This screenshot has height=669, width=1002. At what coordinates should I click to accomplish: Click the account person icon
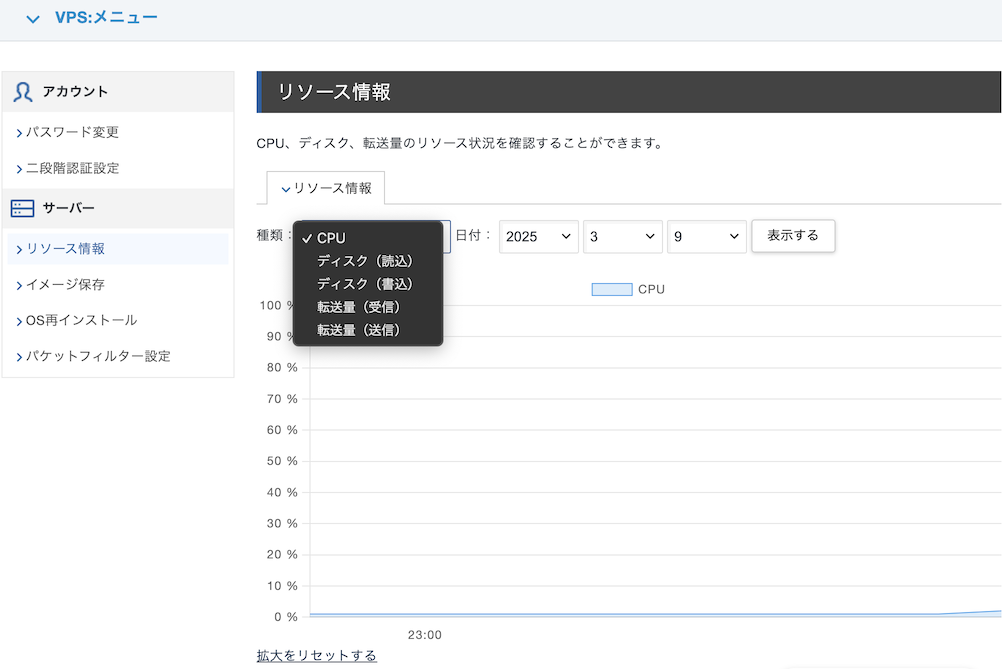(x=22, y=92)
